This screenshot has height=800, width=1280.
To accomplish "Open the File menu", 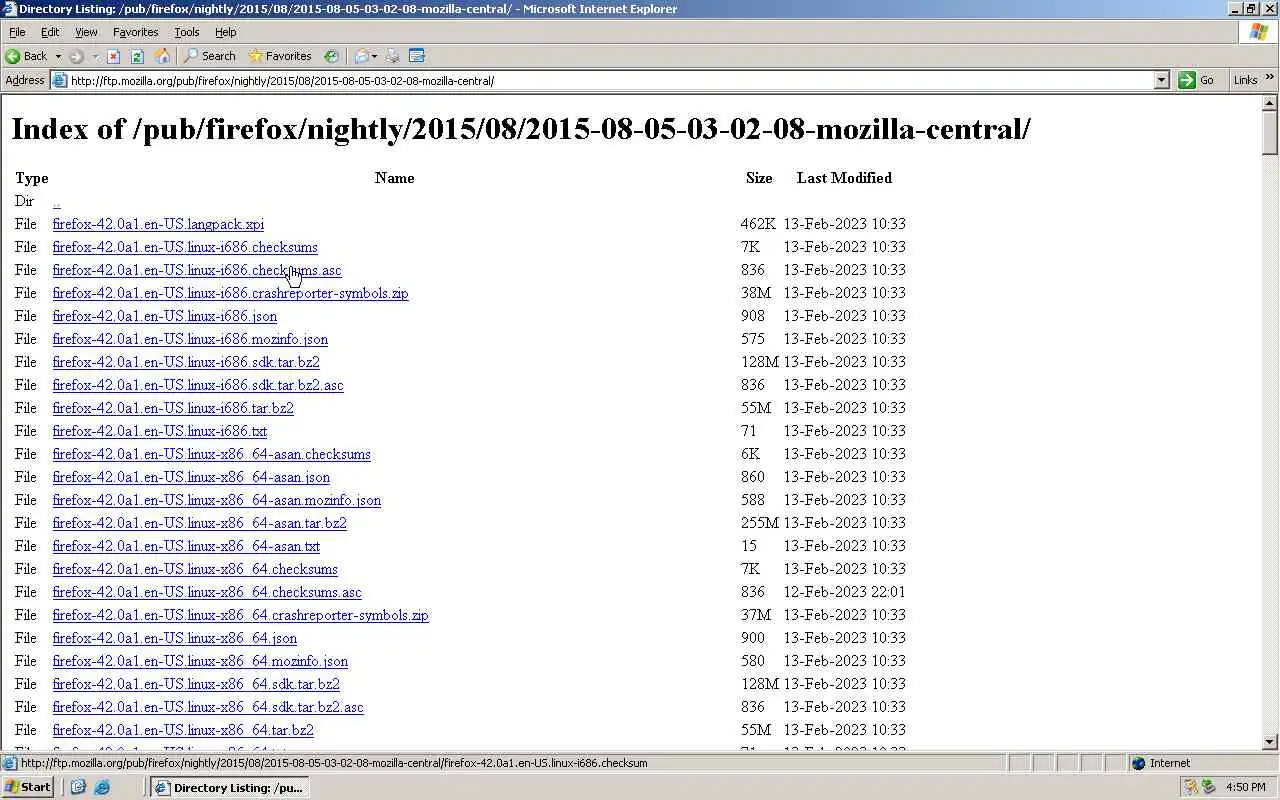I will click(x=17, y=32).
